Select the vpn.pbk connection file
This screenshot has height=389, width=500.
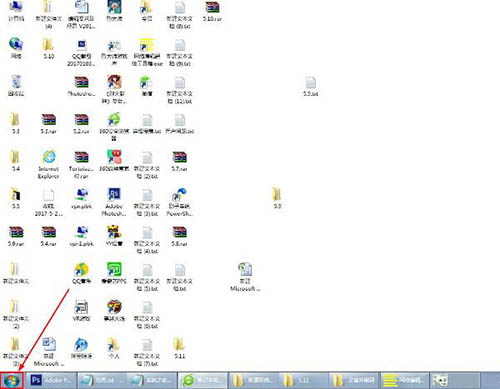[81, 198]
